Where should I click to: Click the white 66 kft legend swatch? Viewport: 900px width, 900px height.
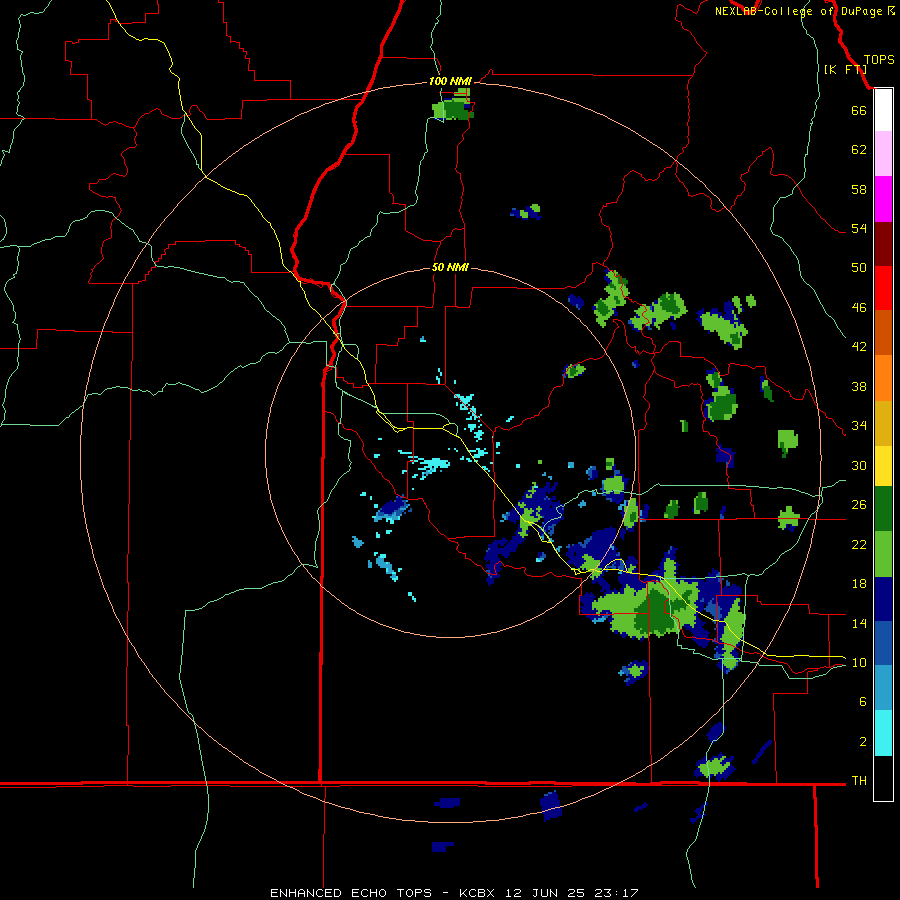883,111
